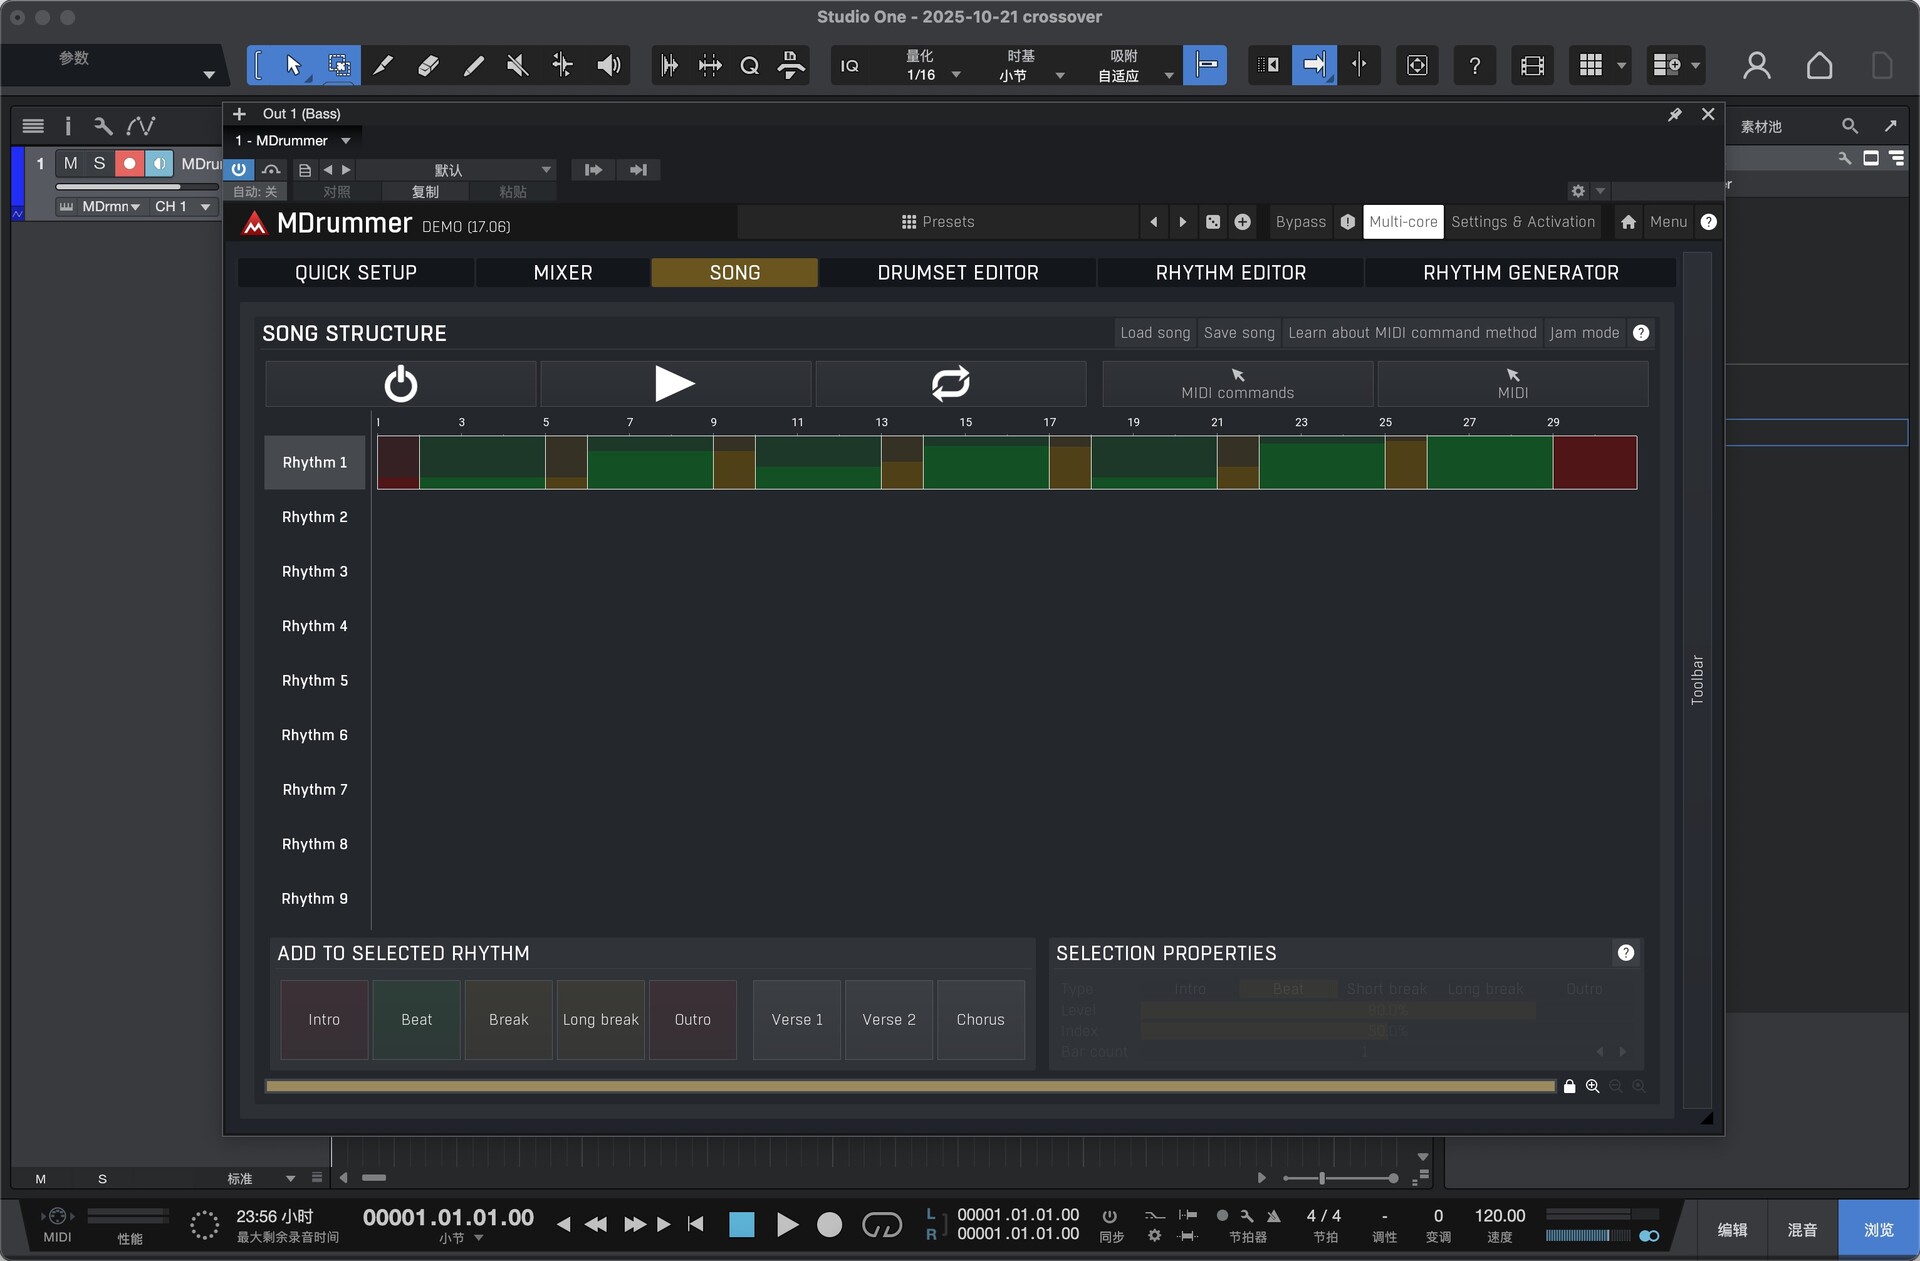
Task: Select the Mute tool icon
Action: (517, 66)
